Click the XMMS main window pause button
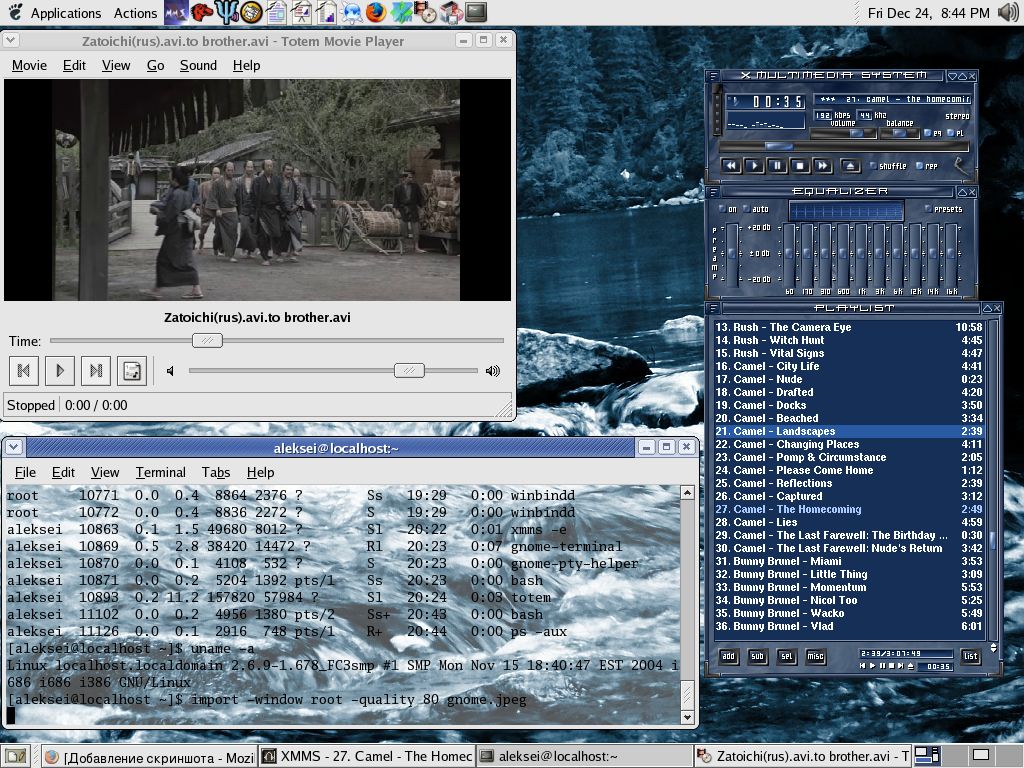Viewport: 1024px width, 768px height. (777, 165)
